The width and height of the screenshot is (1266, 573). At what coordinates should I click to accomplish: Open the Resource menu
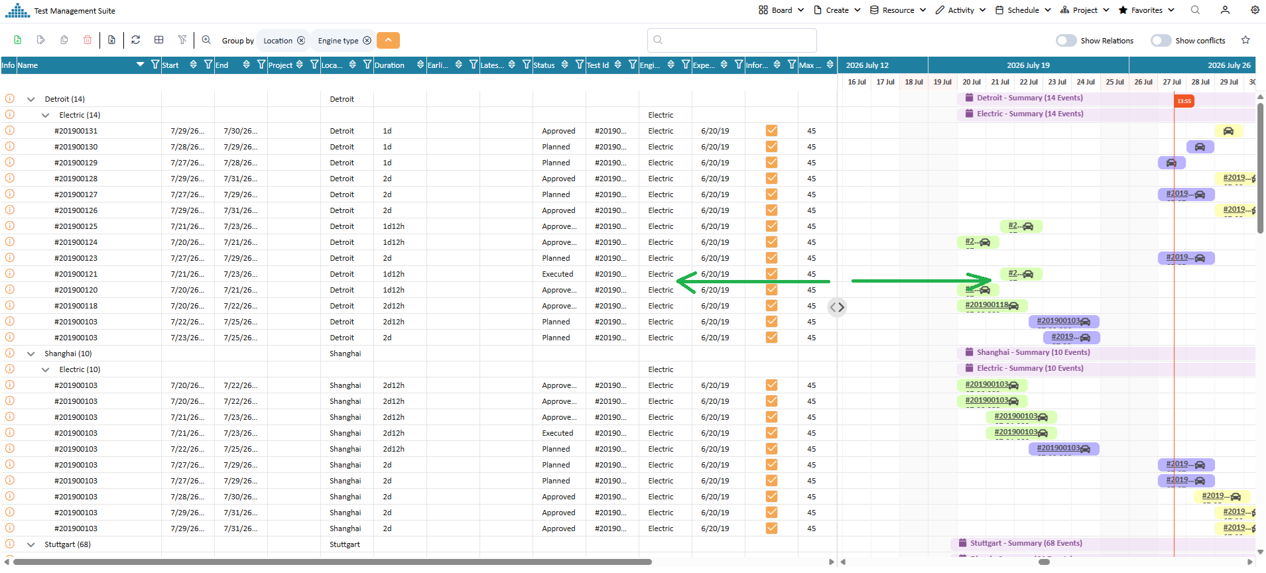897,10
